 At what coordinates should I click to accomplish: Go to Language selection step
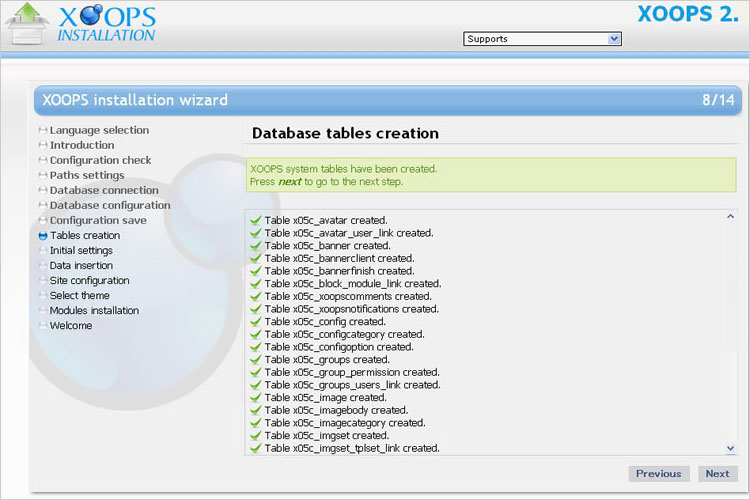99,130
